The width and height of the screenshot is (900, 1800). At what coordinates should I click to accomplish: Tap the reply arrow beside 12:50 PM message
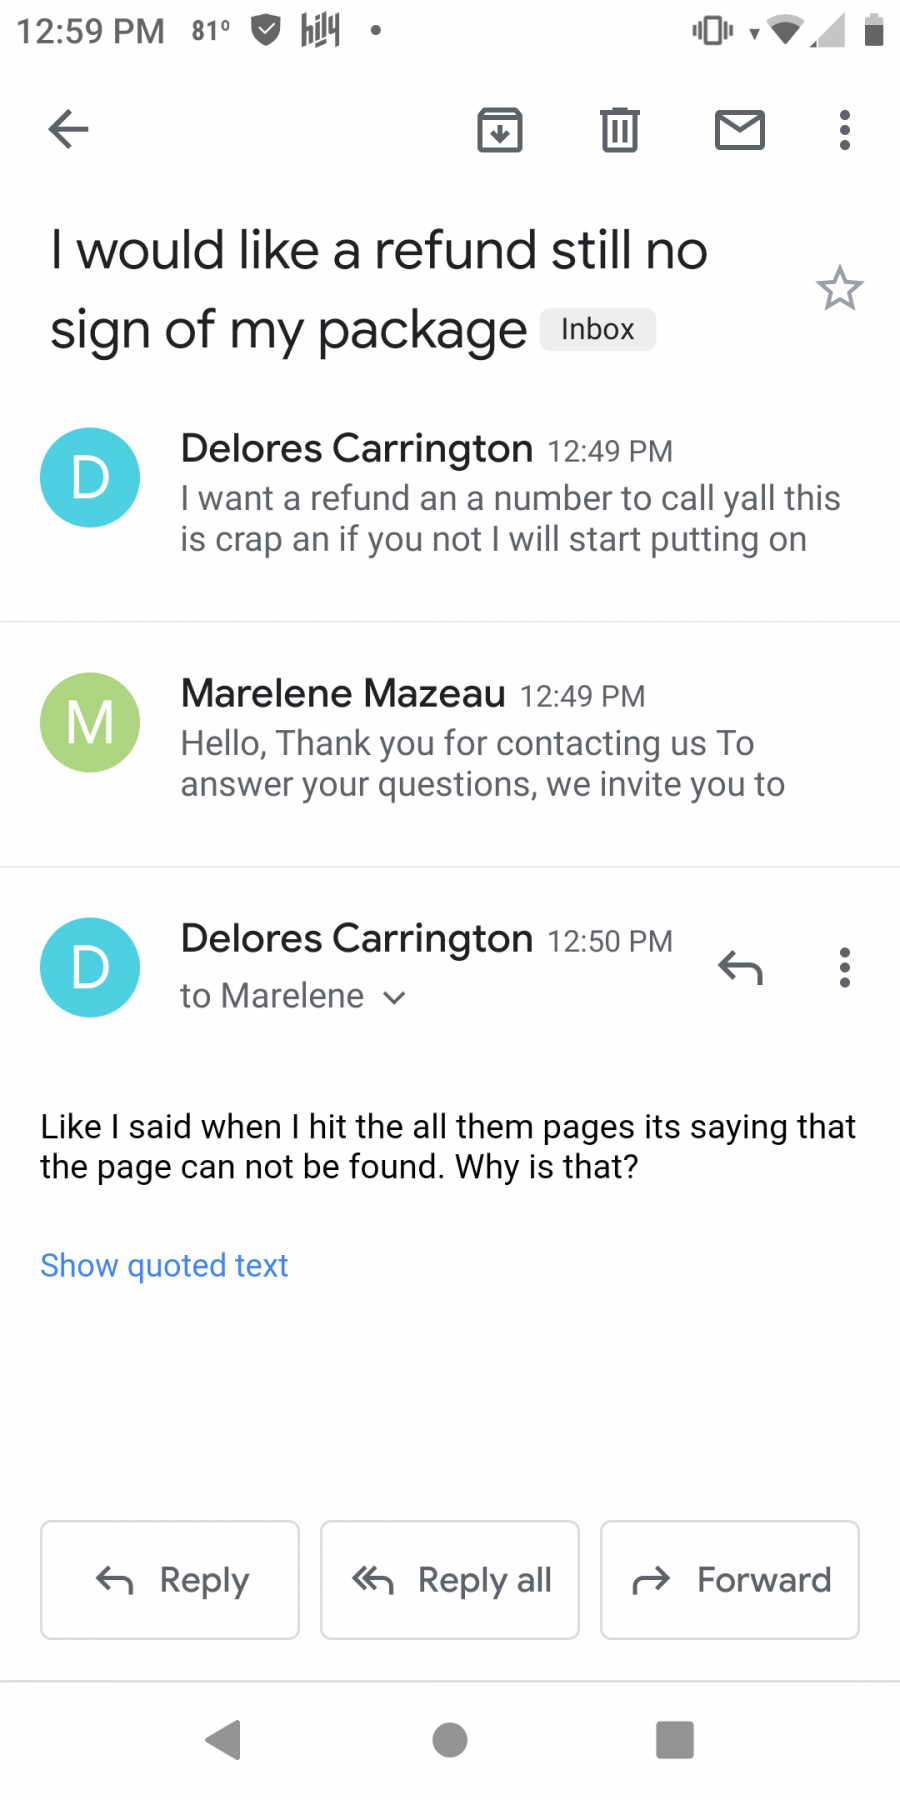740,967
